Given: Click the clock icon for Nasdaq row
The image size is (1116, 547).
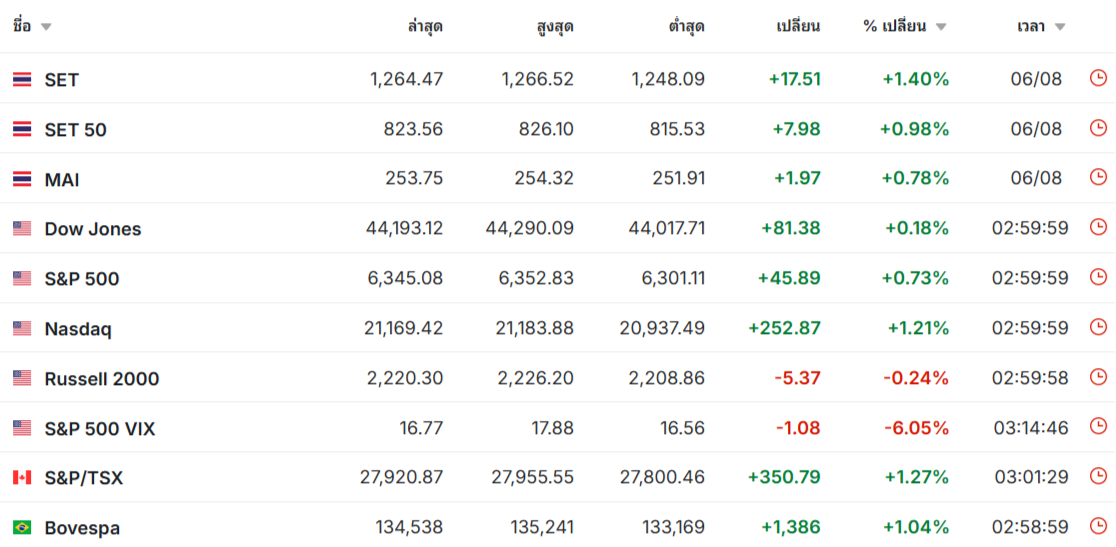Looking at the screenshot, I should pos(1098,327).
